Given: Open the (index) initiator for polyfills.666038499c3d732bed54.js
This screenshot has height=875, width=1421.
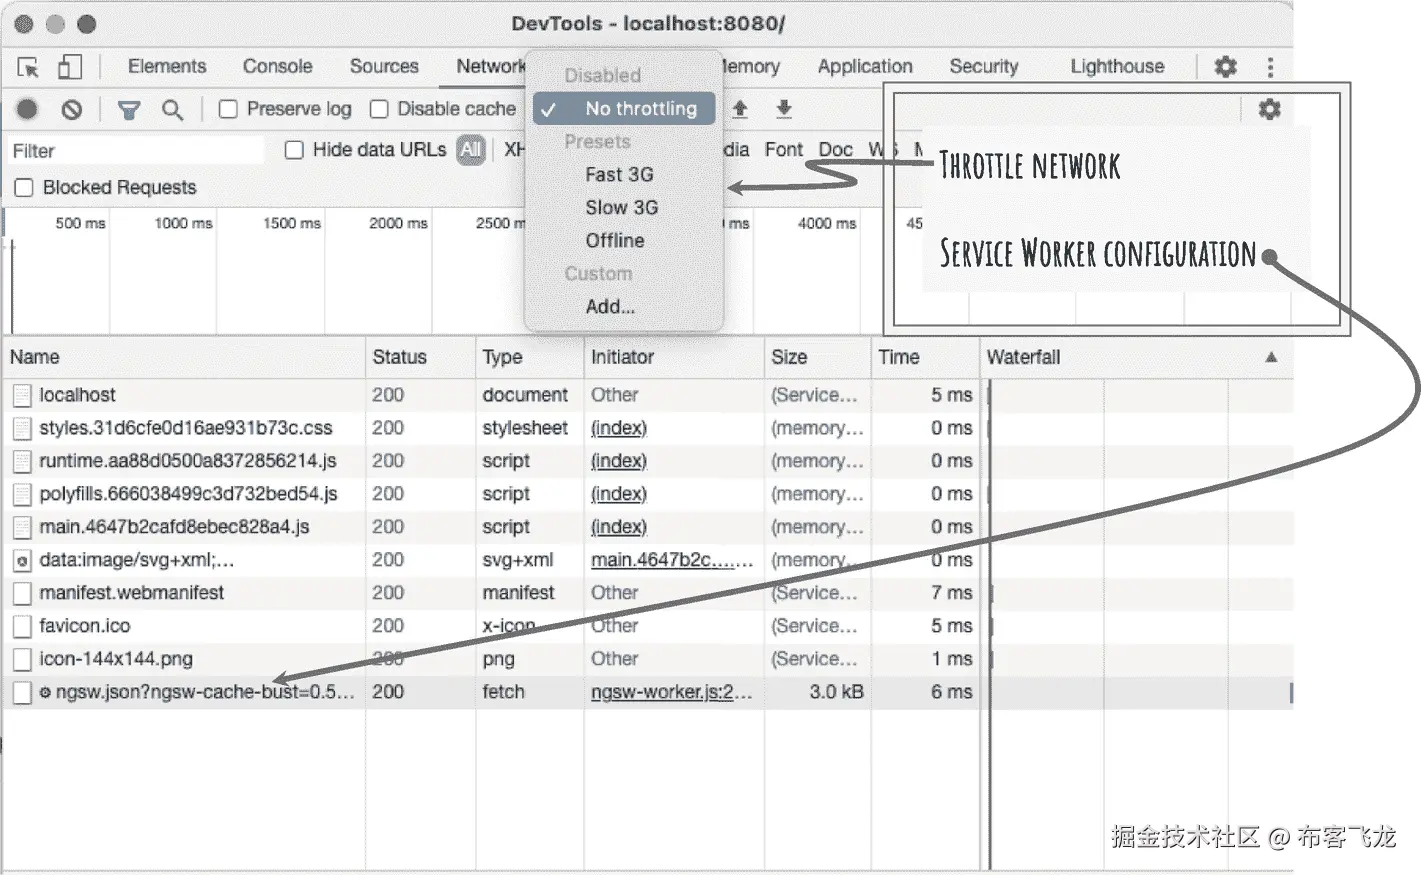Looking at the screenshot, I should click(619, 494).
